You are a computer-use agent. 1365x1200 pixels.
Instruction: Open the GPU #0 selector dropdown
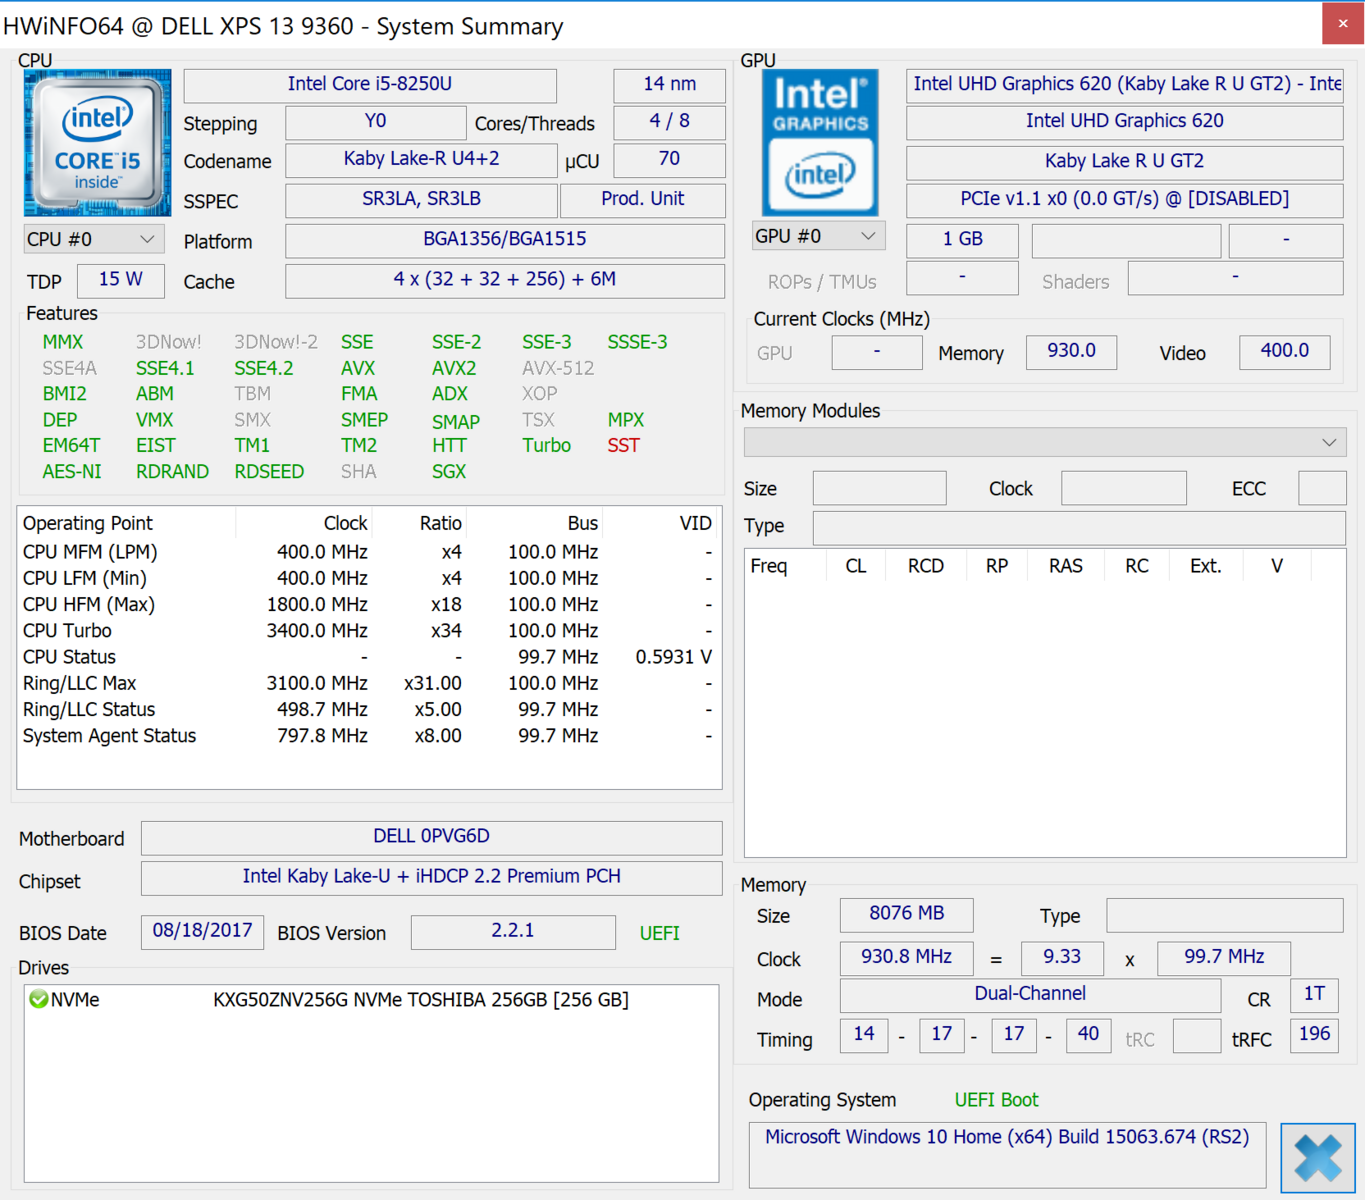[x=818, y=236]
